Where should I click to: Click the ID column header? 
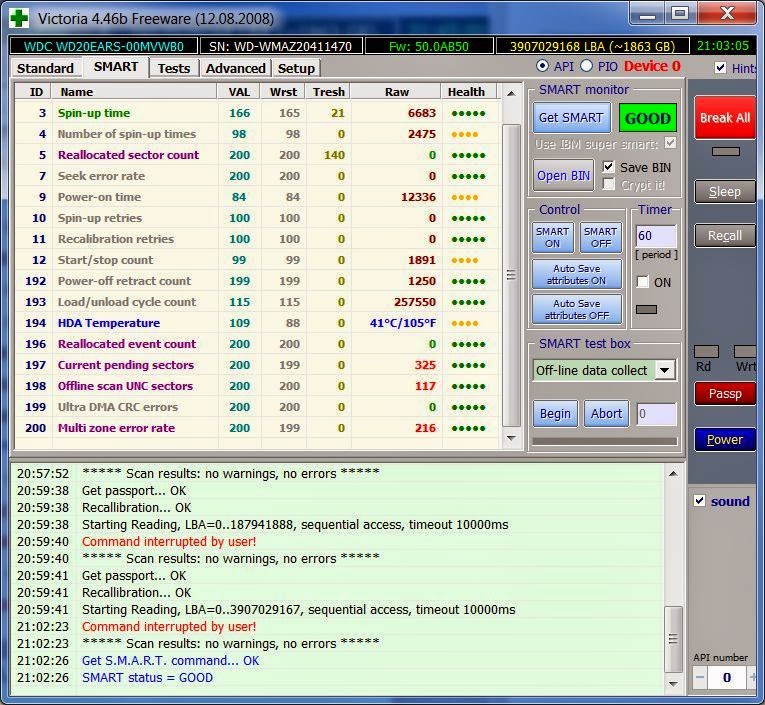(35, 92)
